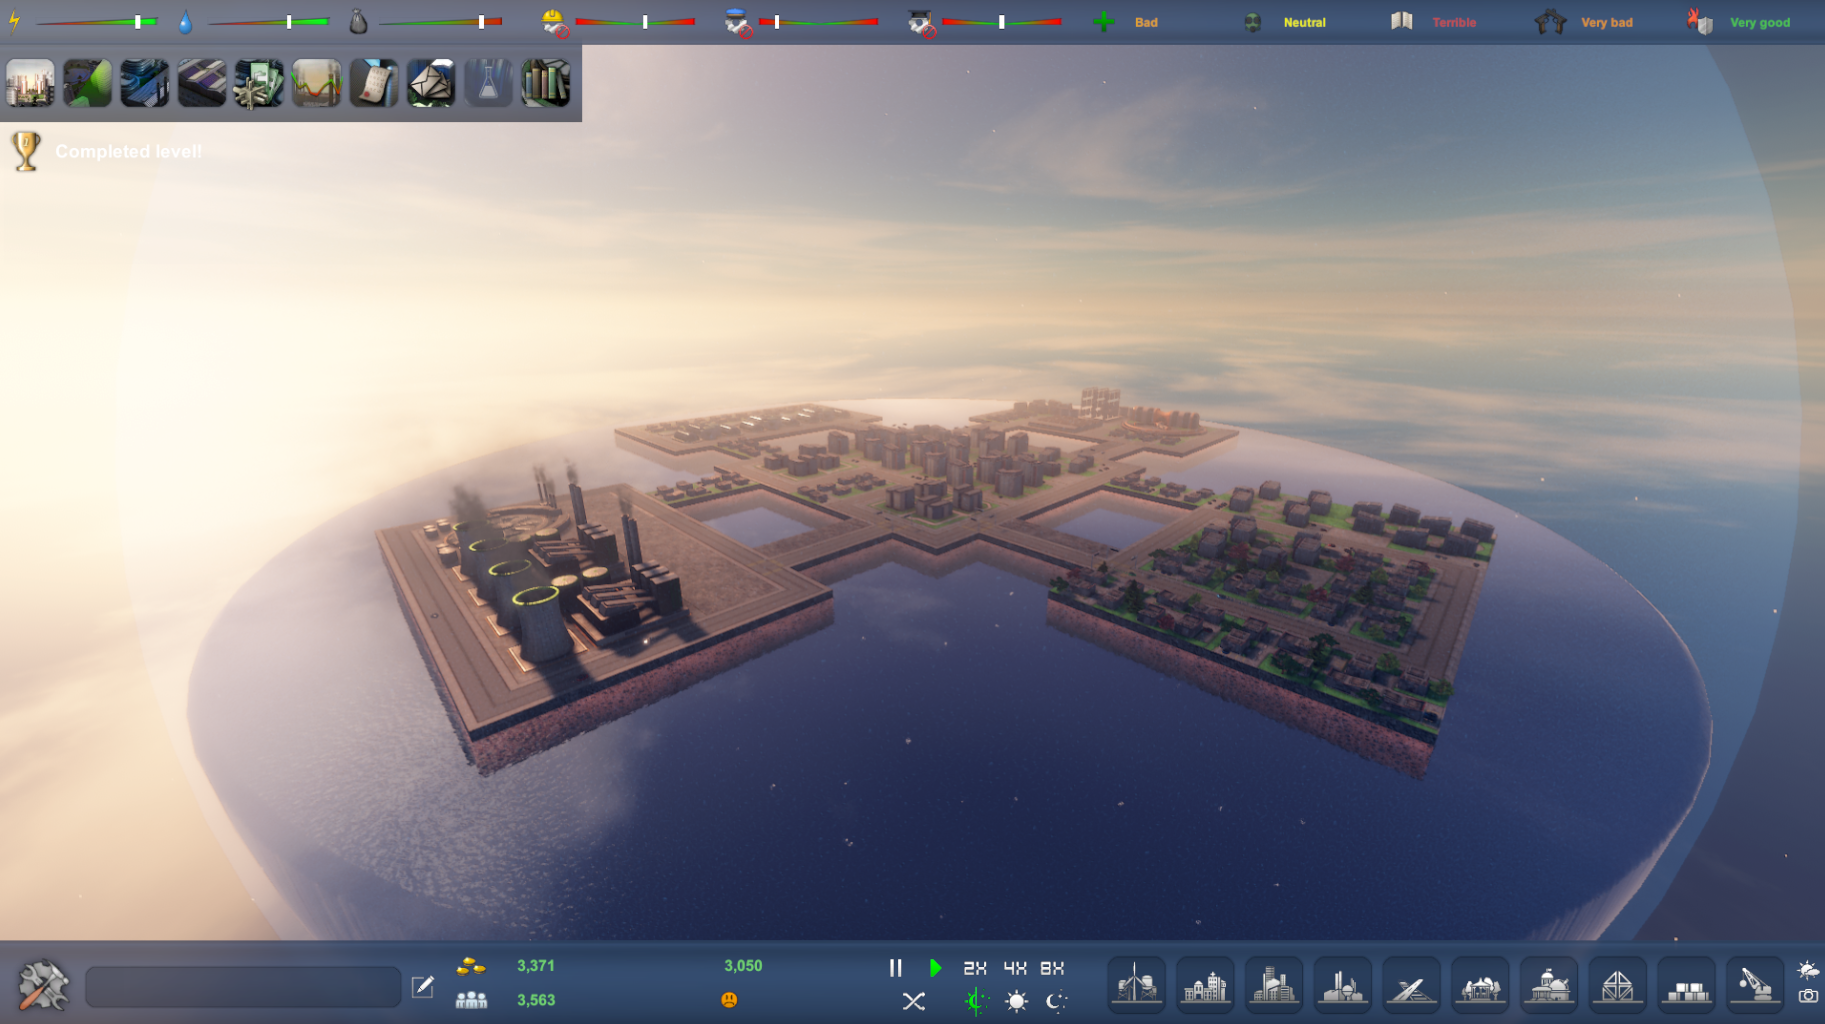This screenshot has height=1024, width=1825.
Task: Toggle the weather sun-cloud icon
Action: pyautogui.click(x=1808, y=969)
